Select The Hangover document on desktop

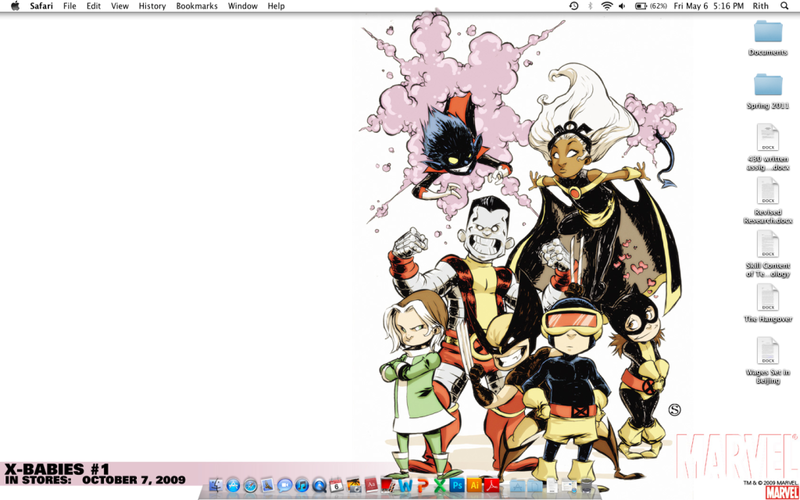[x=768, y=303]
